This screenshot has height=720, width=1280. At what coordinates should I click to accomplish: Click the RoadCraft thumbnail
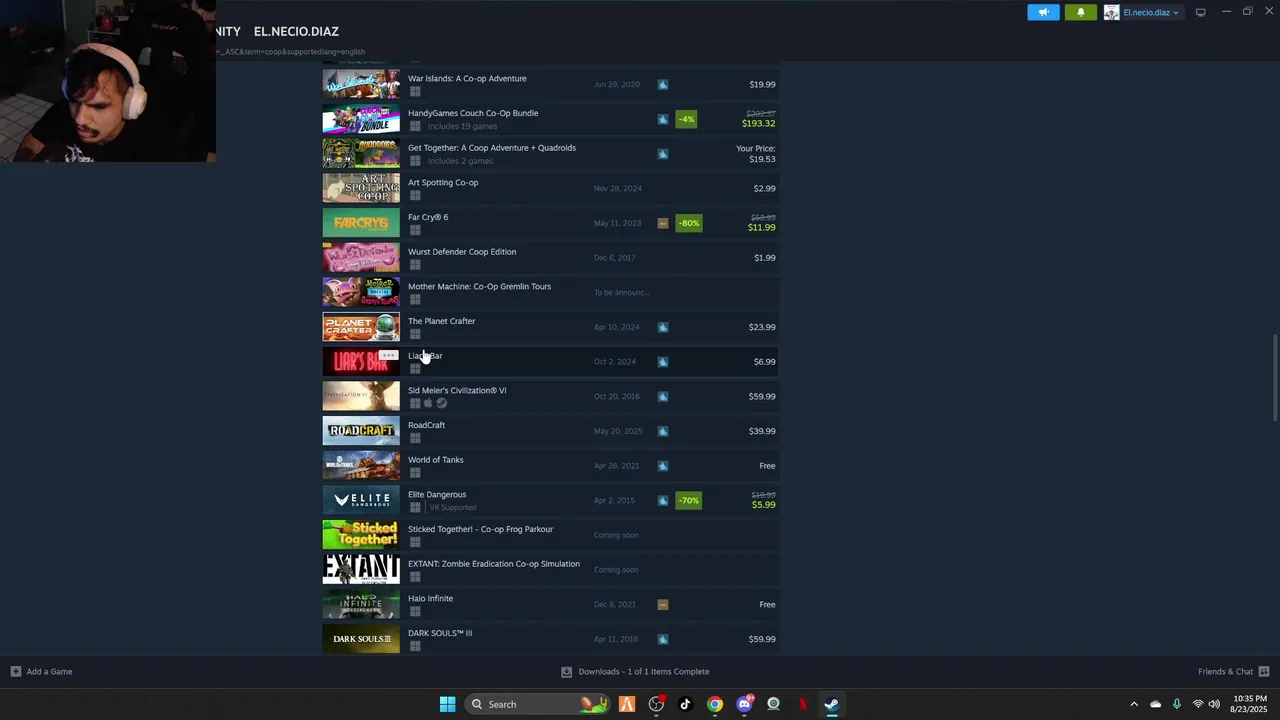click(361, 431)
